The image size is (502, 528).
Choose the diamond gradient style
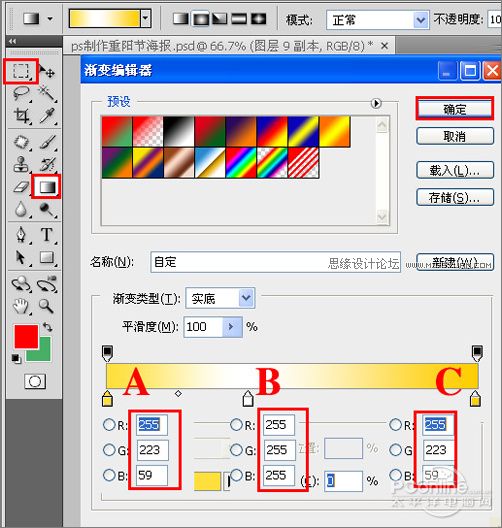[x=258, y=19]
